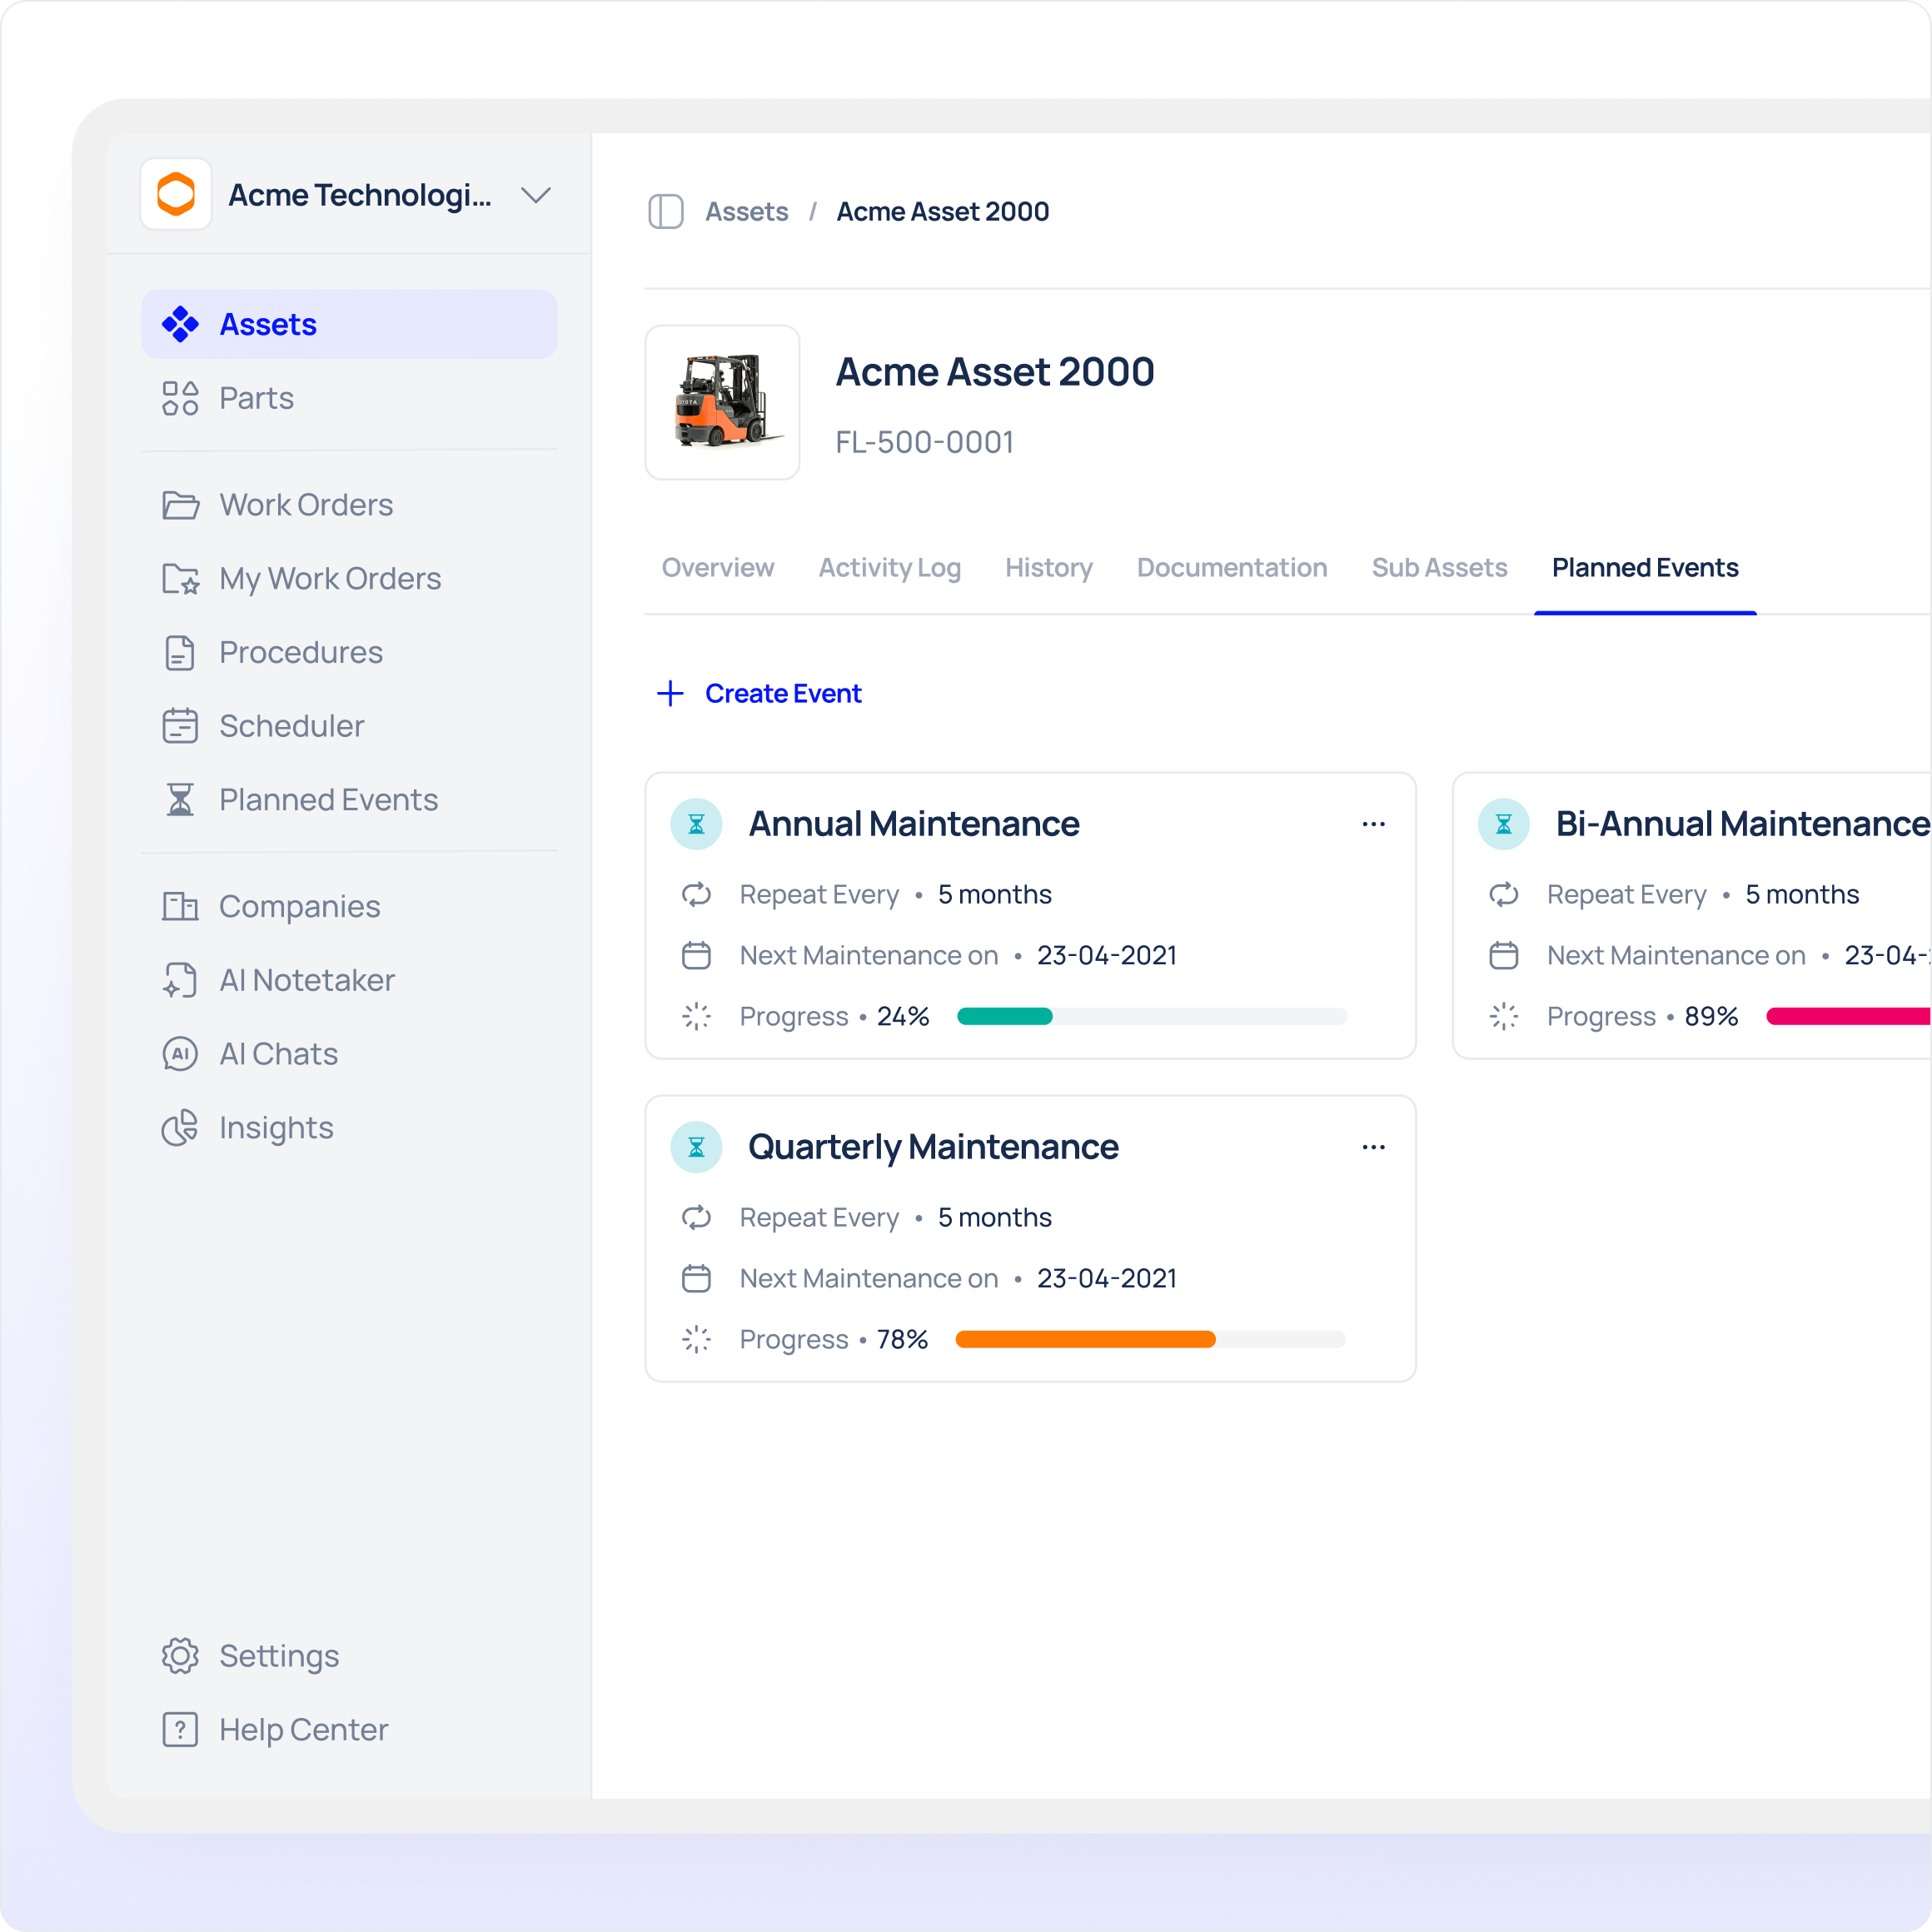Switch to the Documentation tab

coord(1231,568)
